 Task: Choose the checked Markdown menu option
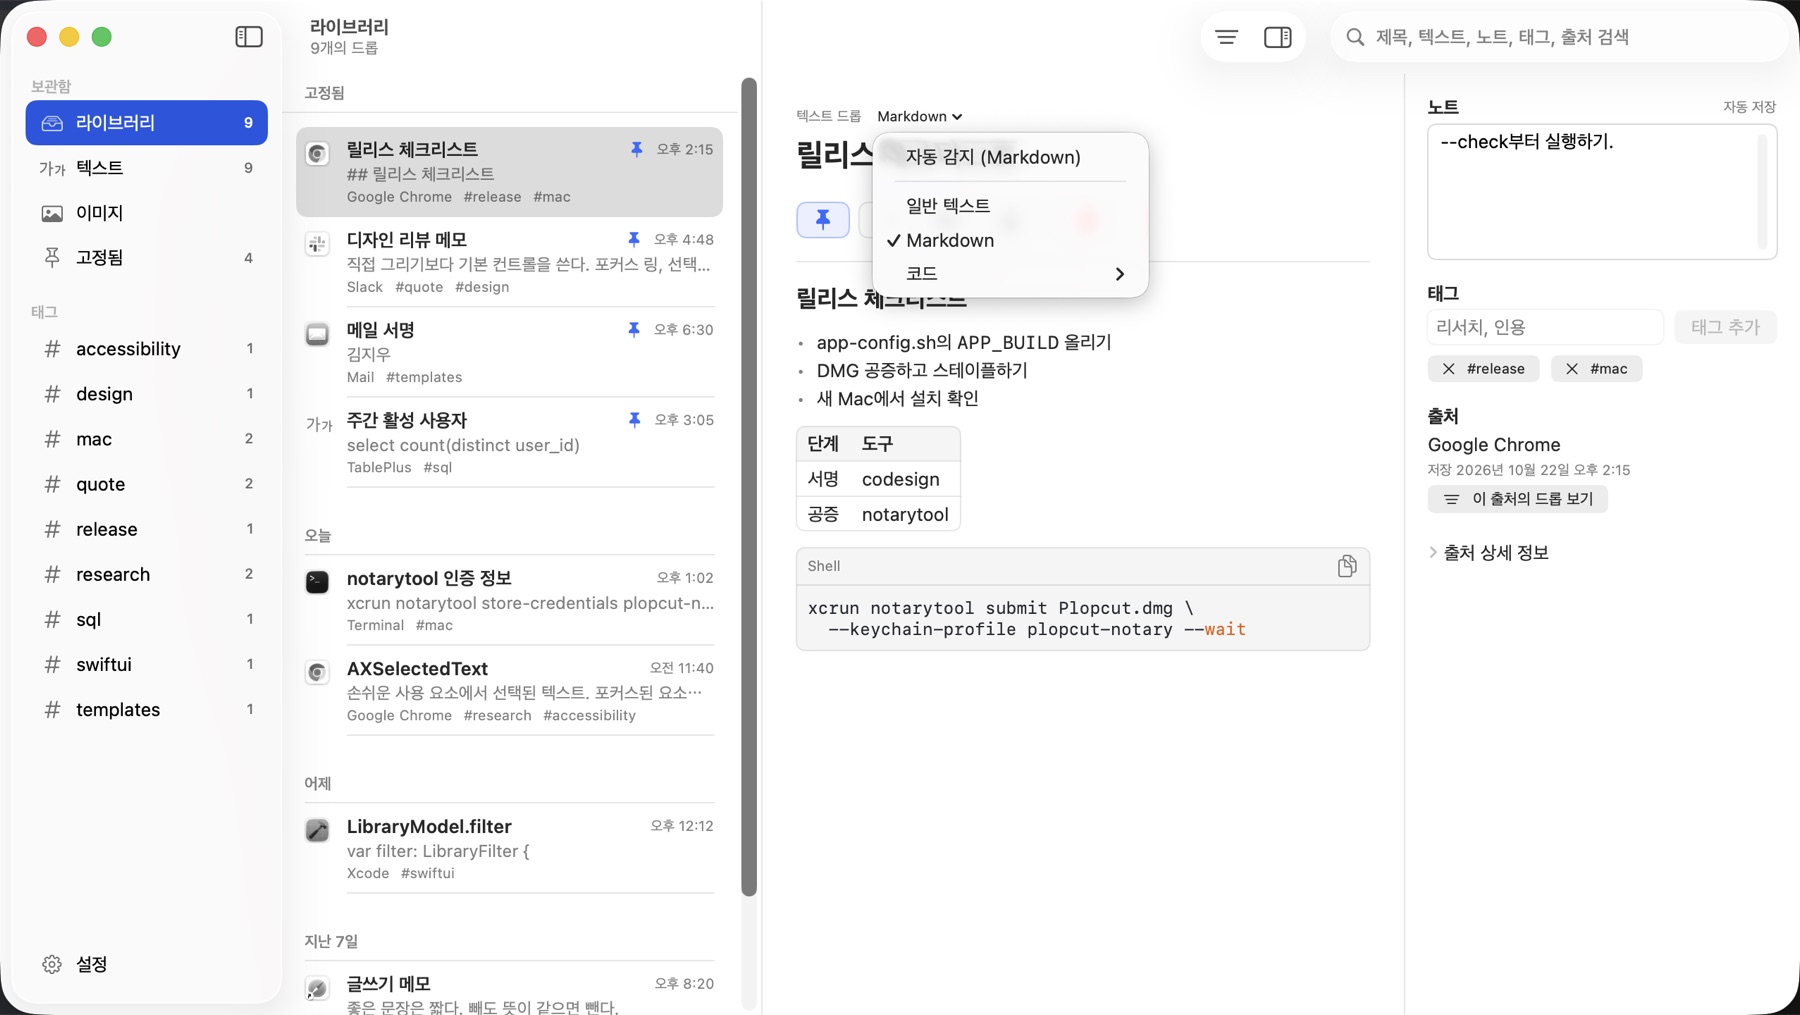[1010, 240]
